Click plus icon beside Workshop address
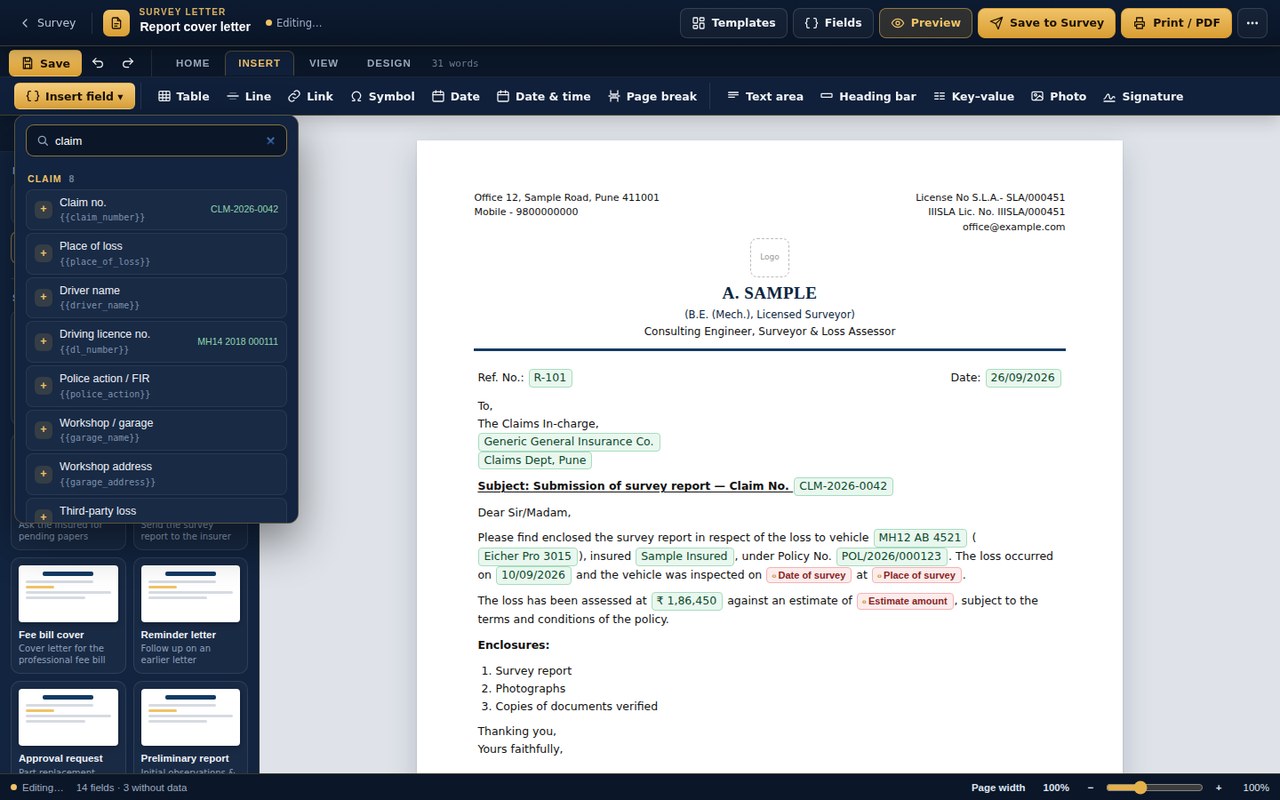Image resolution: width=1280 pixels, height=800 pixels. coord(43,473)
